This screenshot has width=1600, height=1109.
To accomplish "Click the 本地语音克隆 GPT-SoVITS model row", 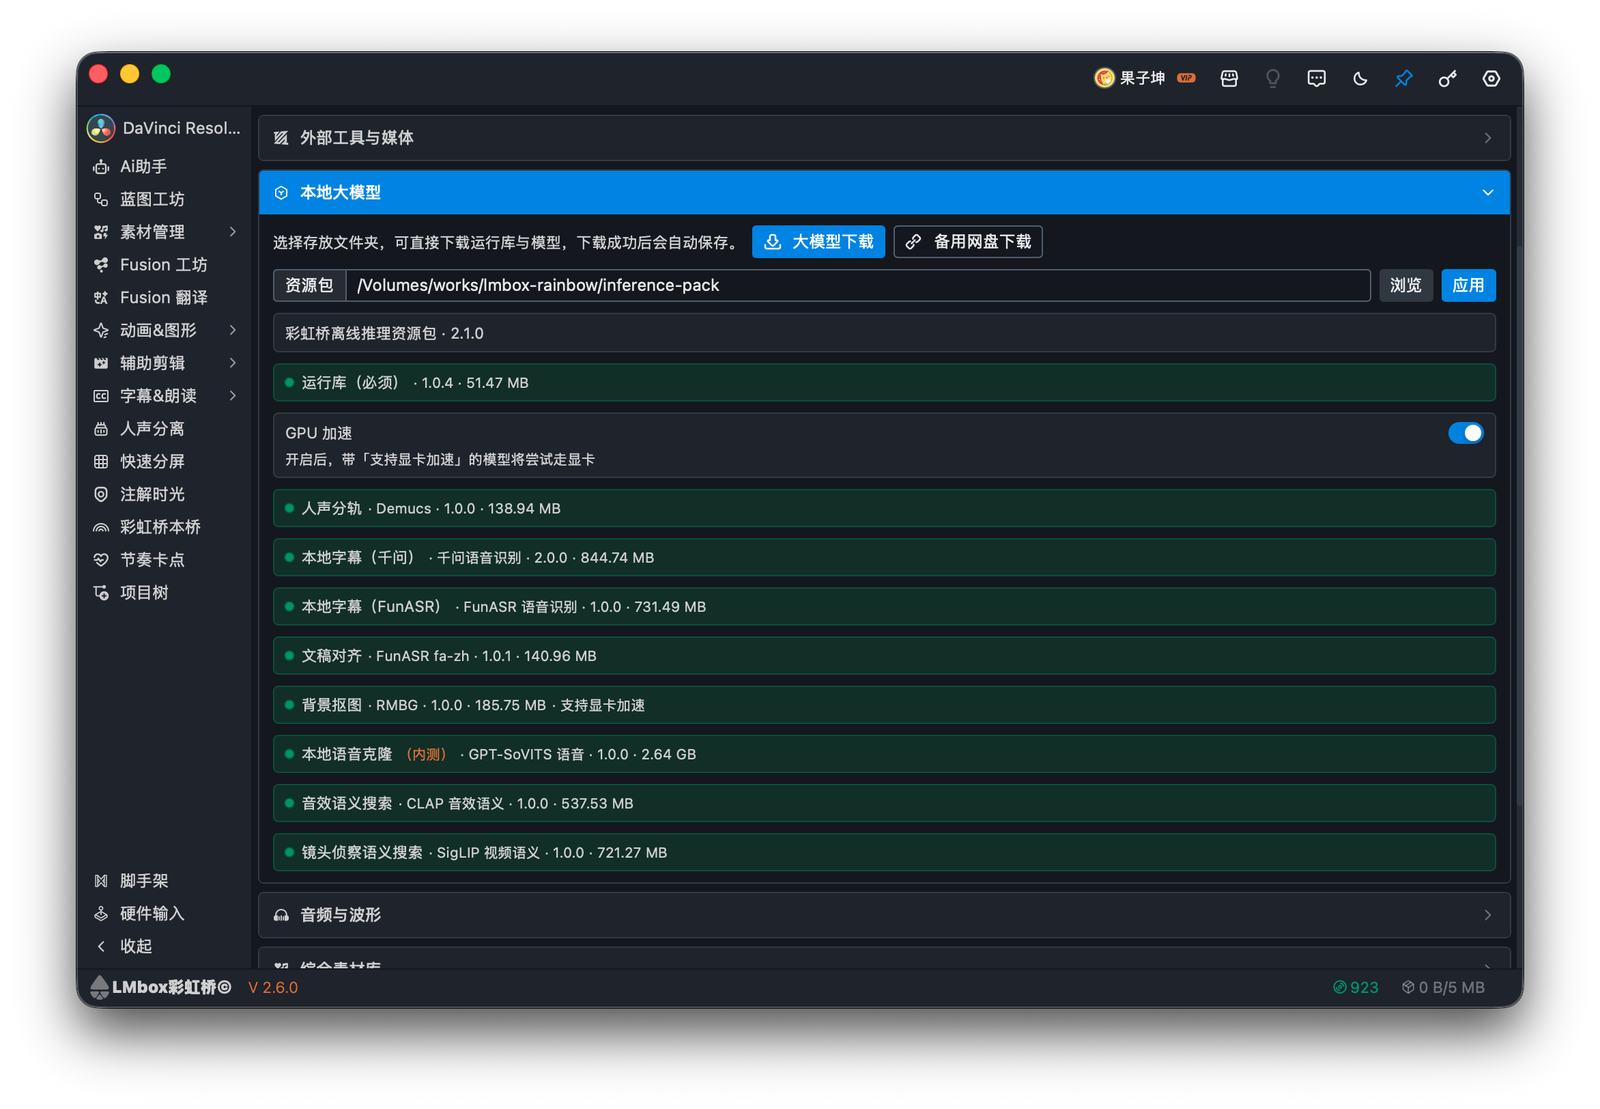I will tap(884, 755).
